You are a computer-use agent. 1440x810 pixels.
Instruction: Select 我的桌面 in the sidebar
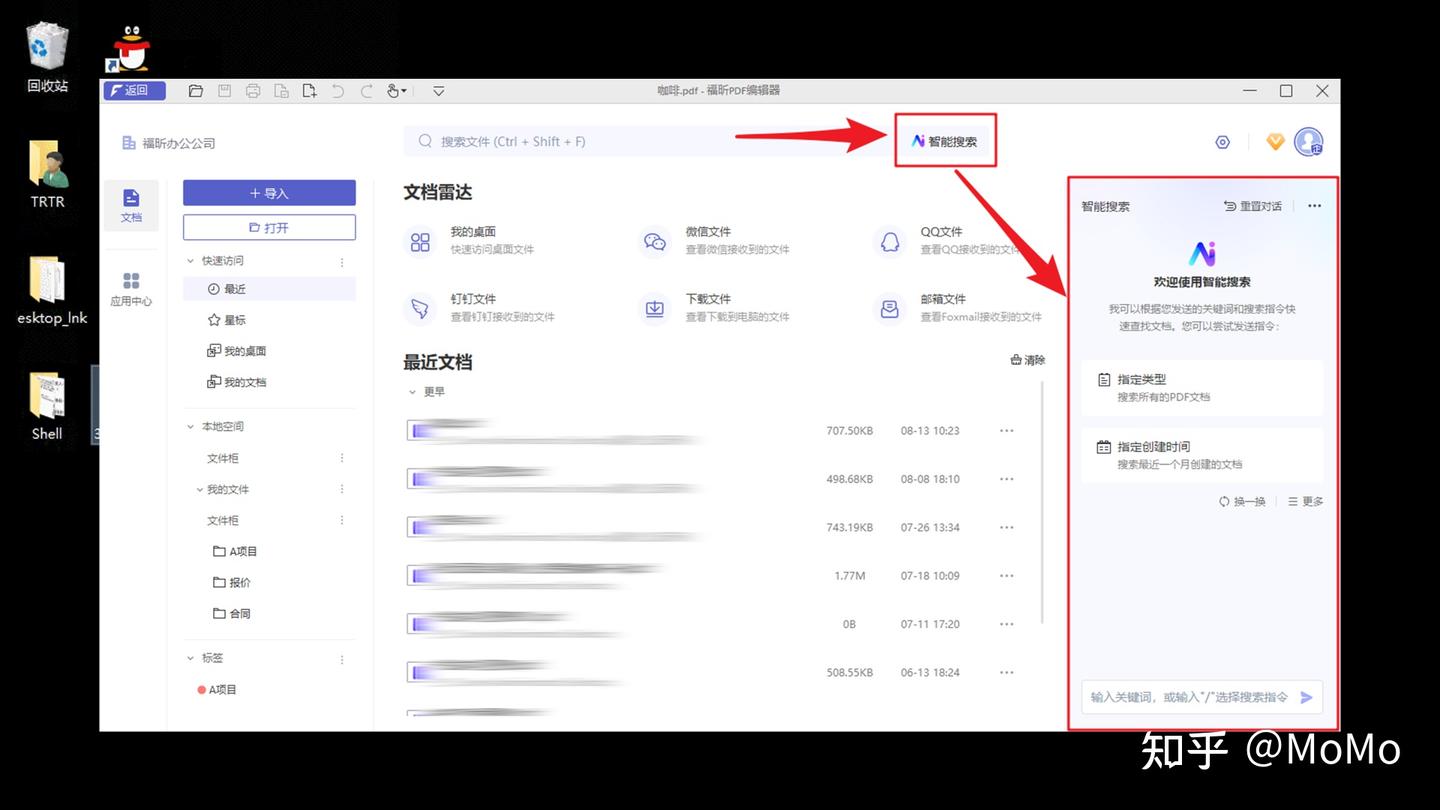pos(236,351)
